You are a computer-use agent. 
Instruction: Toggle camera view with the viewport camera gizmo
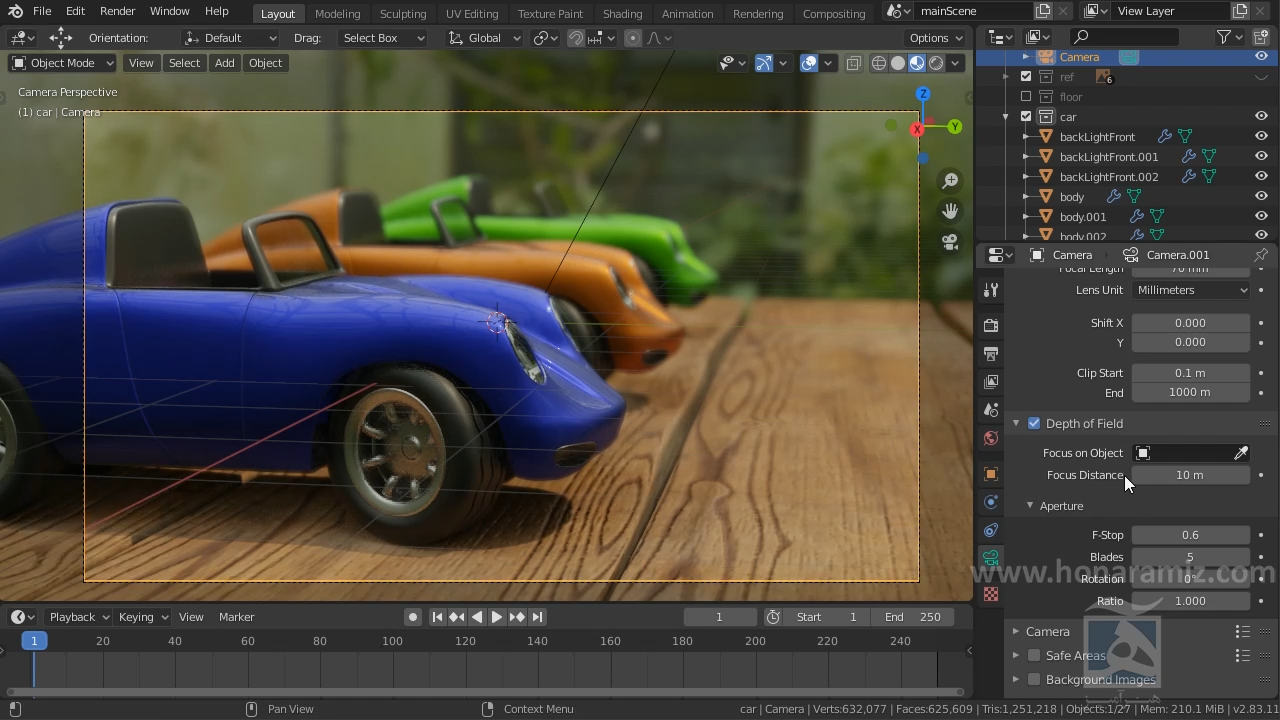point(950,242)
